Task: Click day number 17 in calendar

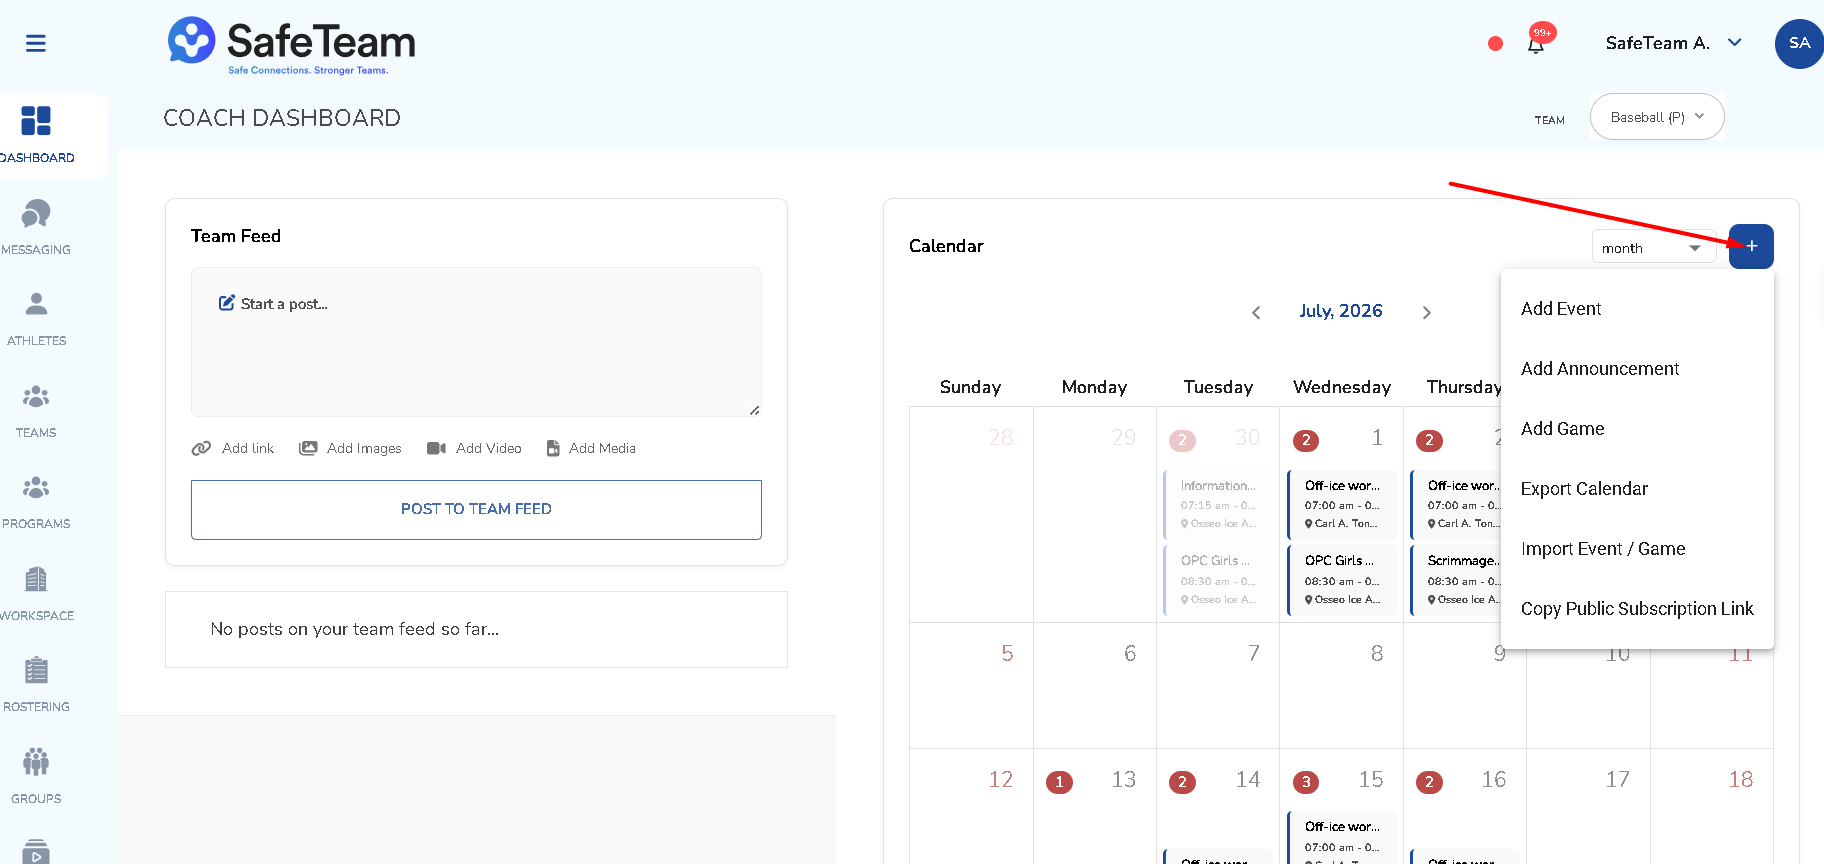Action: (1617, 779)
